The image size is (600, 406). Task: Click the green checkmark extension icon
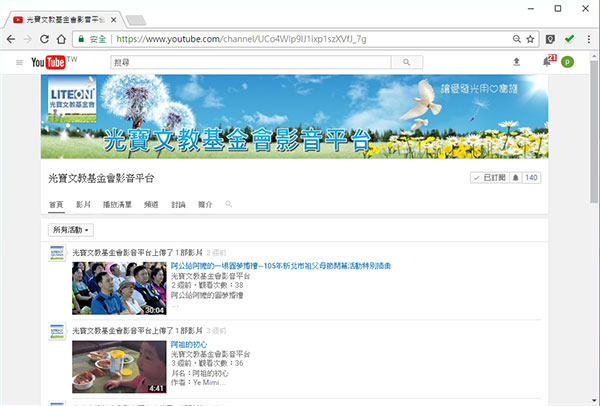point(569,39)
